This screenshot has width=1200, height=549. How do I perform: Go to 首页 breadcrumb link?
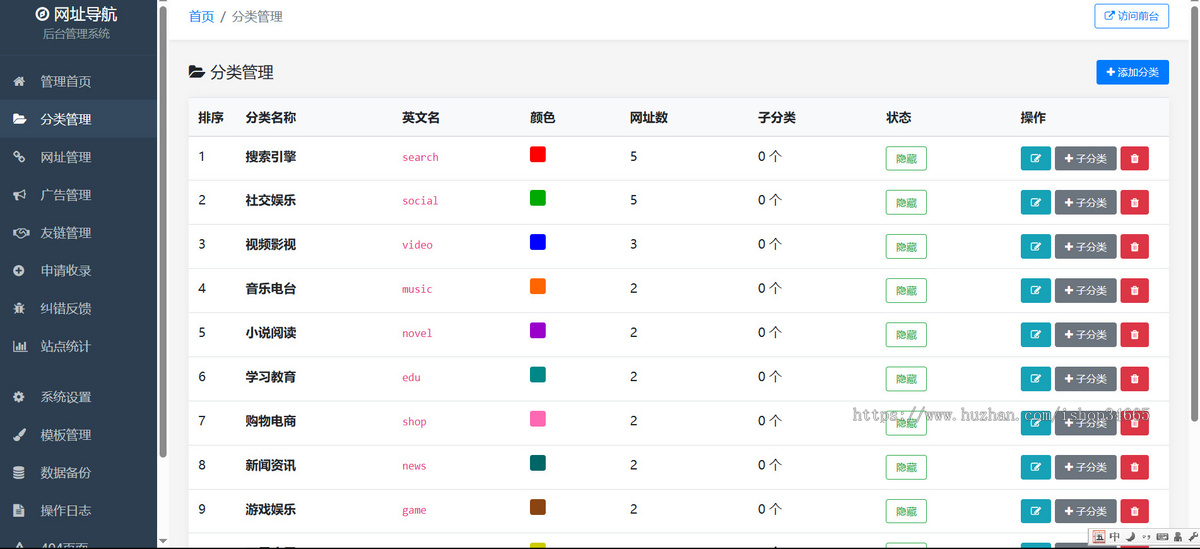point(201,16)
